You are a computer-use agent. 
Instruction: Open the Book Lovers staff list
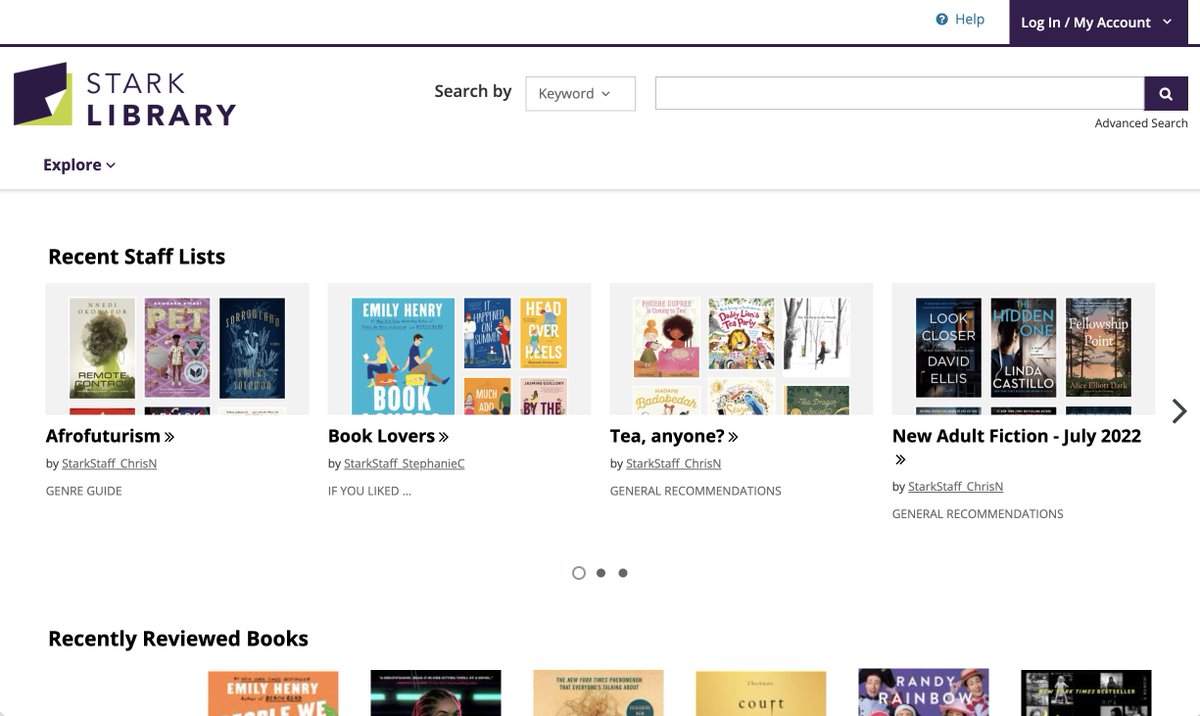381,436
